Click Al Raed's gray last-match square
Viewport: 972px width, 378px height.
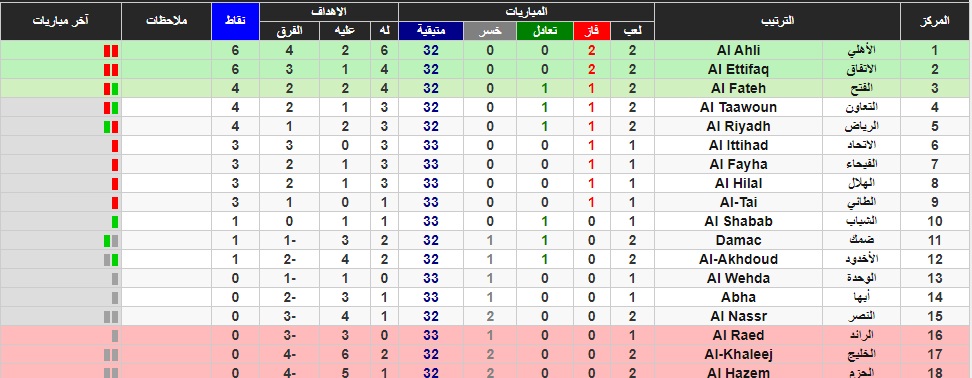tap(115, 336)
